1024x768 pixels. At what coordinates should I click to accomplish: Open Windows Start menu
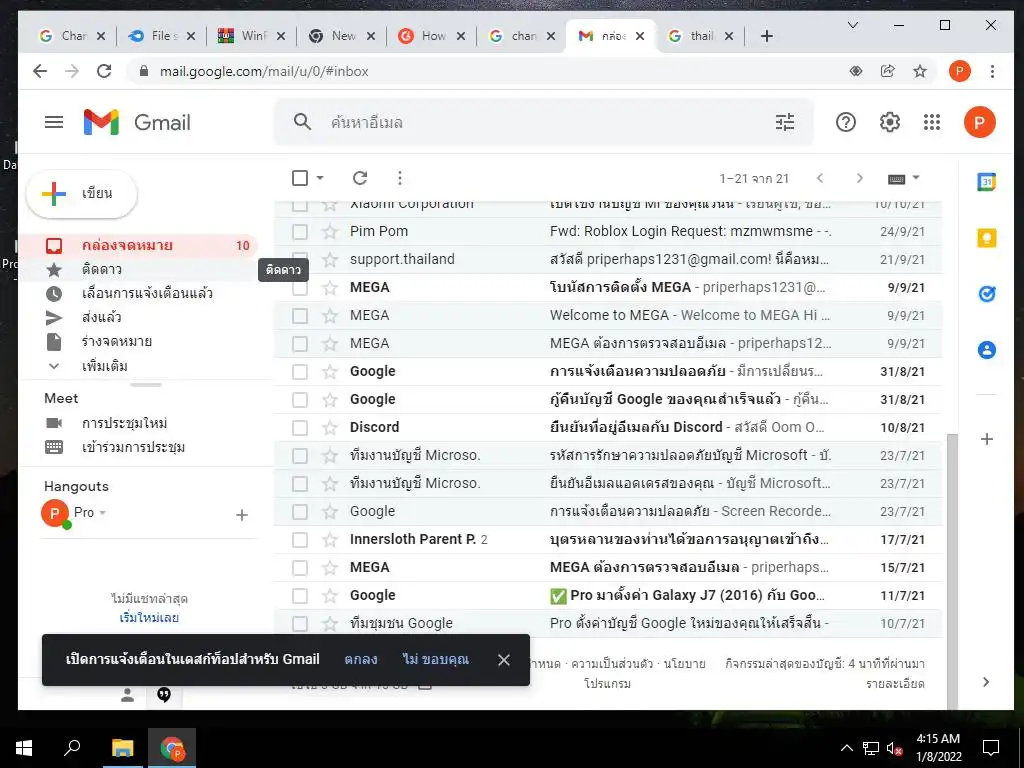coord(24,748)
